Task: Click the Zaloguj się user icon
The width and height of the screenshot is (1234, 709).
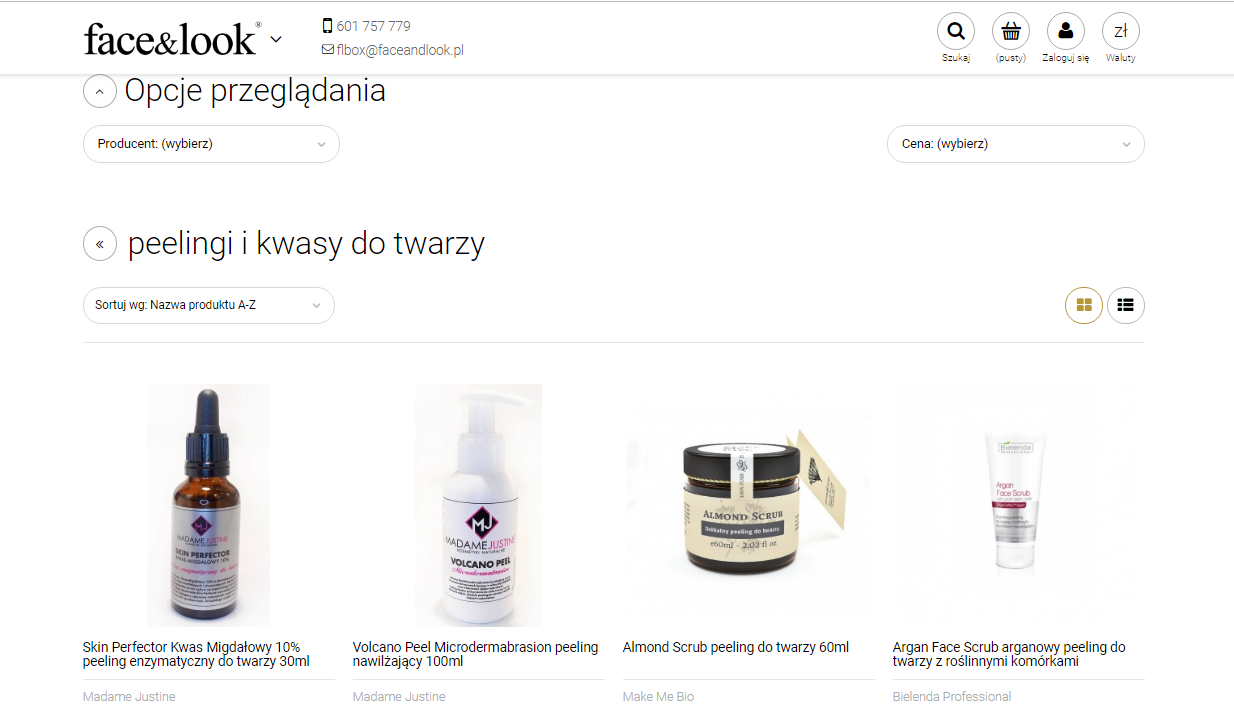Action: coord(1066,31)
